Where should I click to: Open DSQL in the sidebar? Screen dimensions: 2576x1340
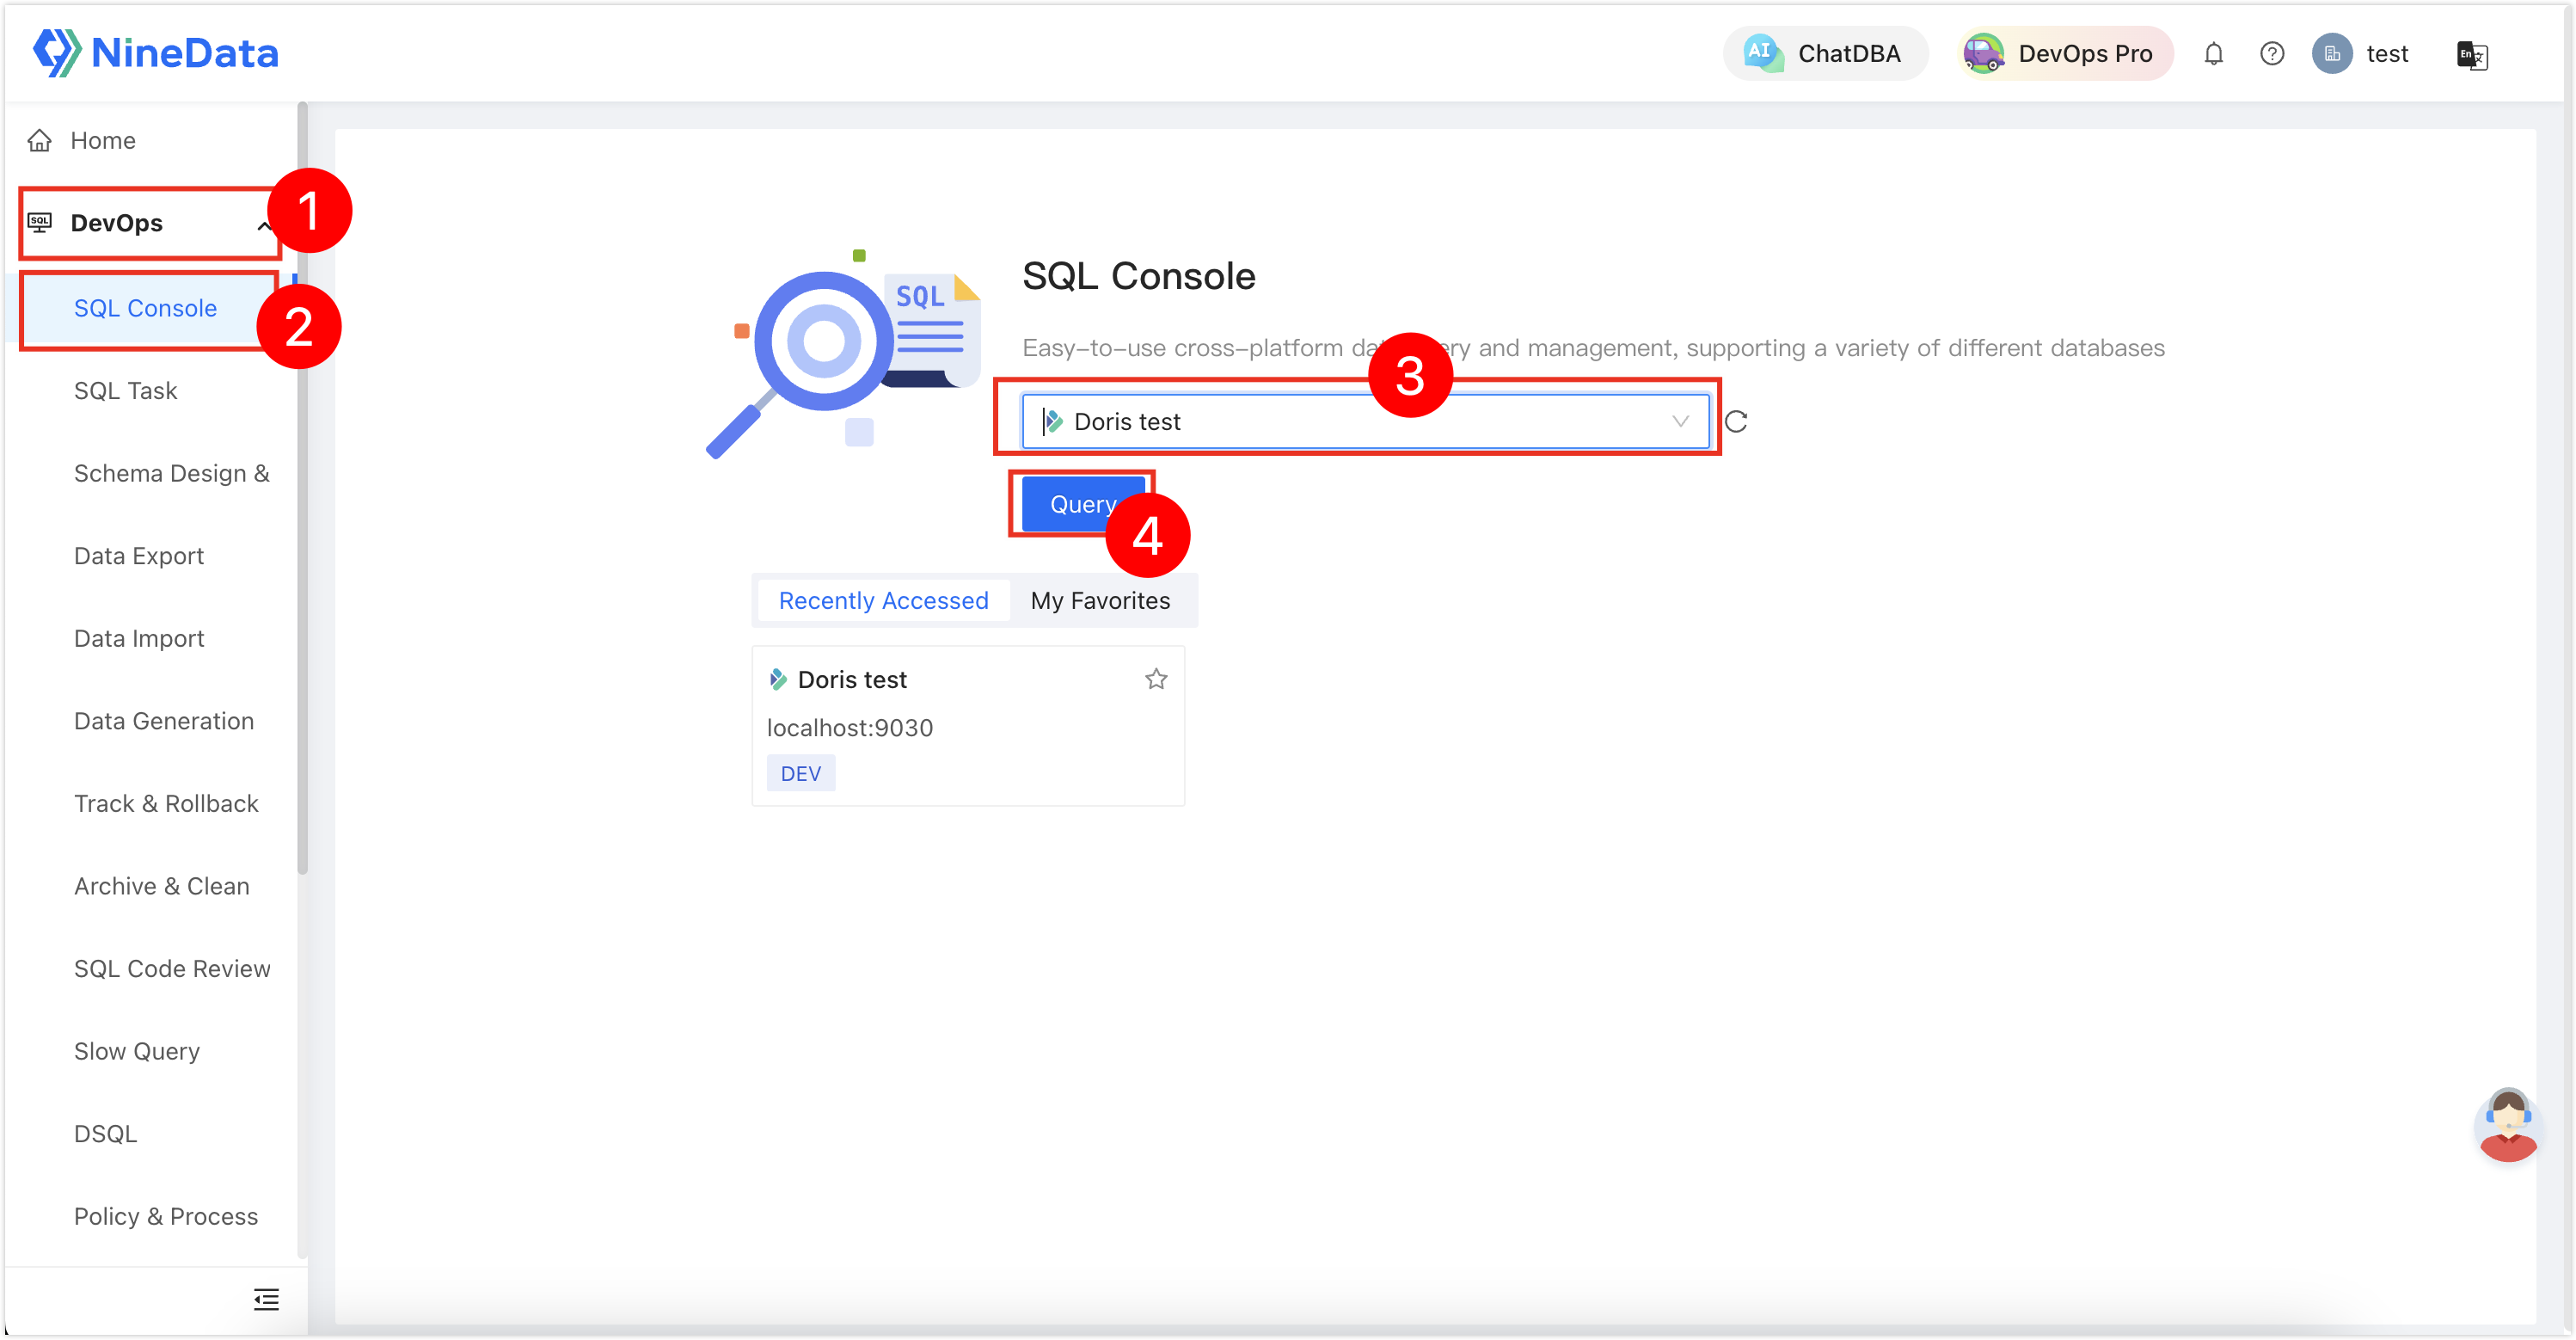click(x=105, y=1133)
